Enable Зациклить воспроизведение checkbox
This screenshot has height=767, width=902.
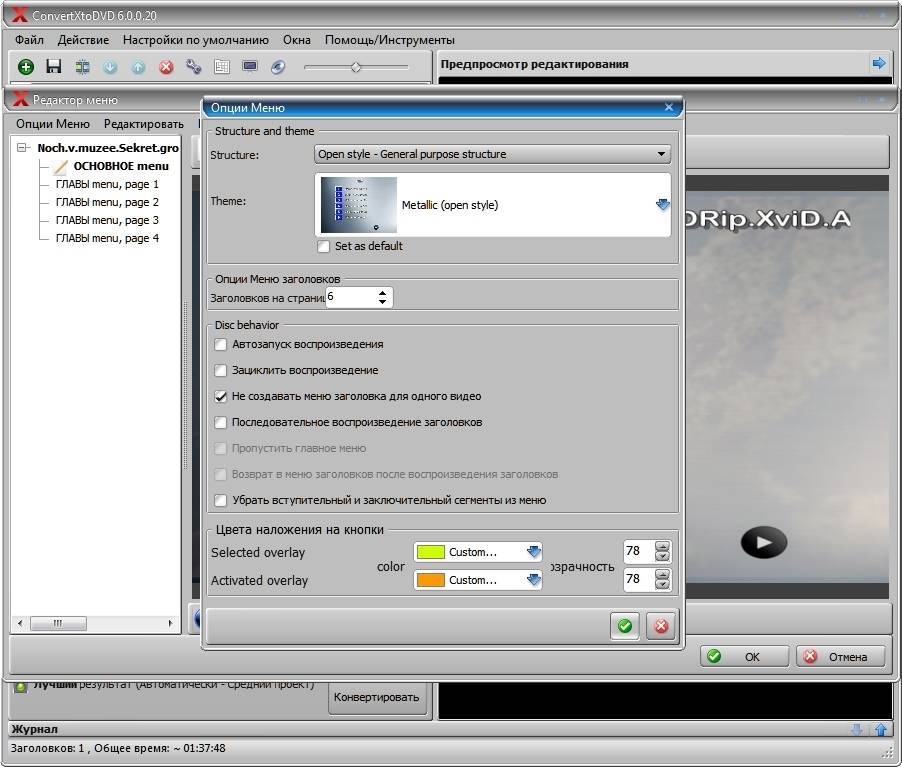[x=220, y=371]
